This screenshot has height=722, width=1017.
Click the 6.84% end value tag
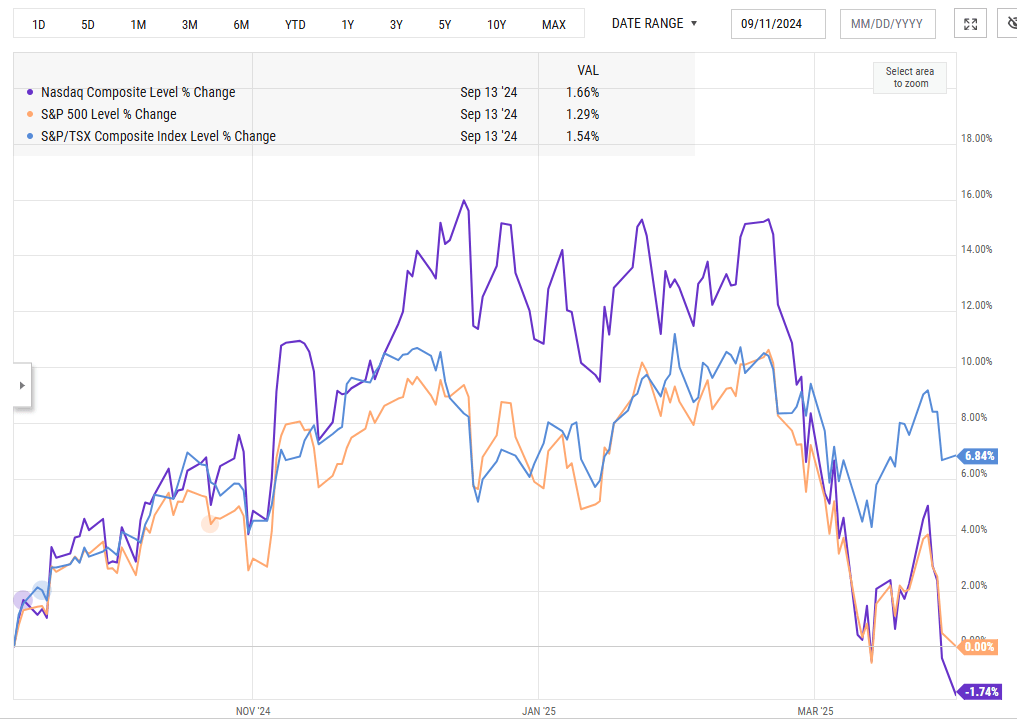click(978, 456)
